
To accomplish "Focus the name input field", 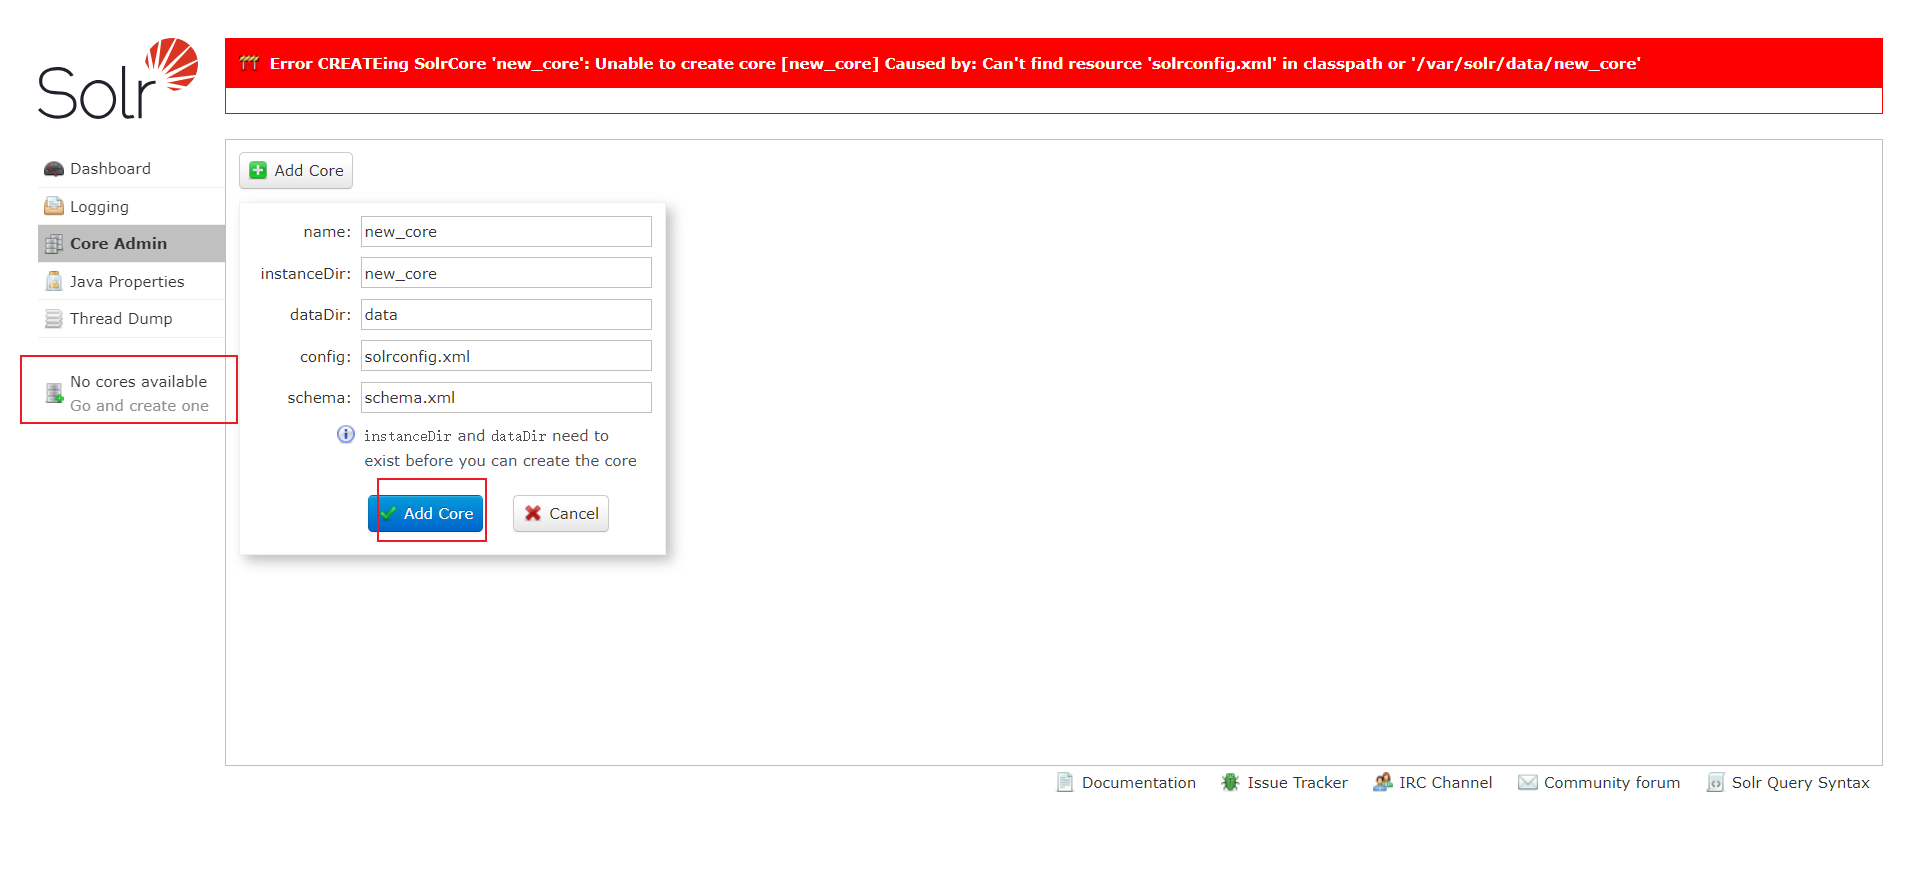I will coord(506,231).
